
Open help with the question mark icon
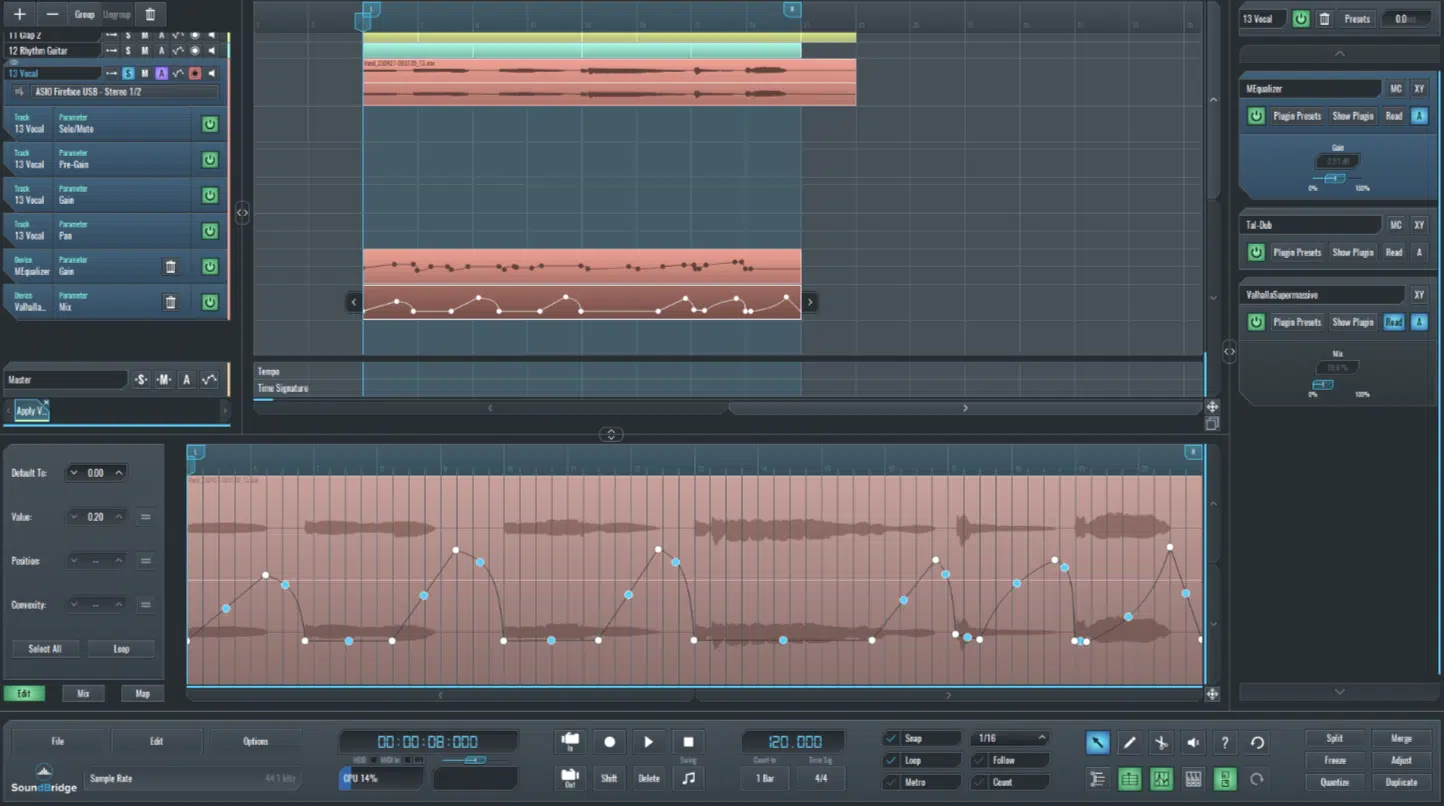[x=1225, y=742]
